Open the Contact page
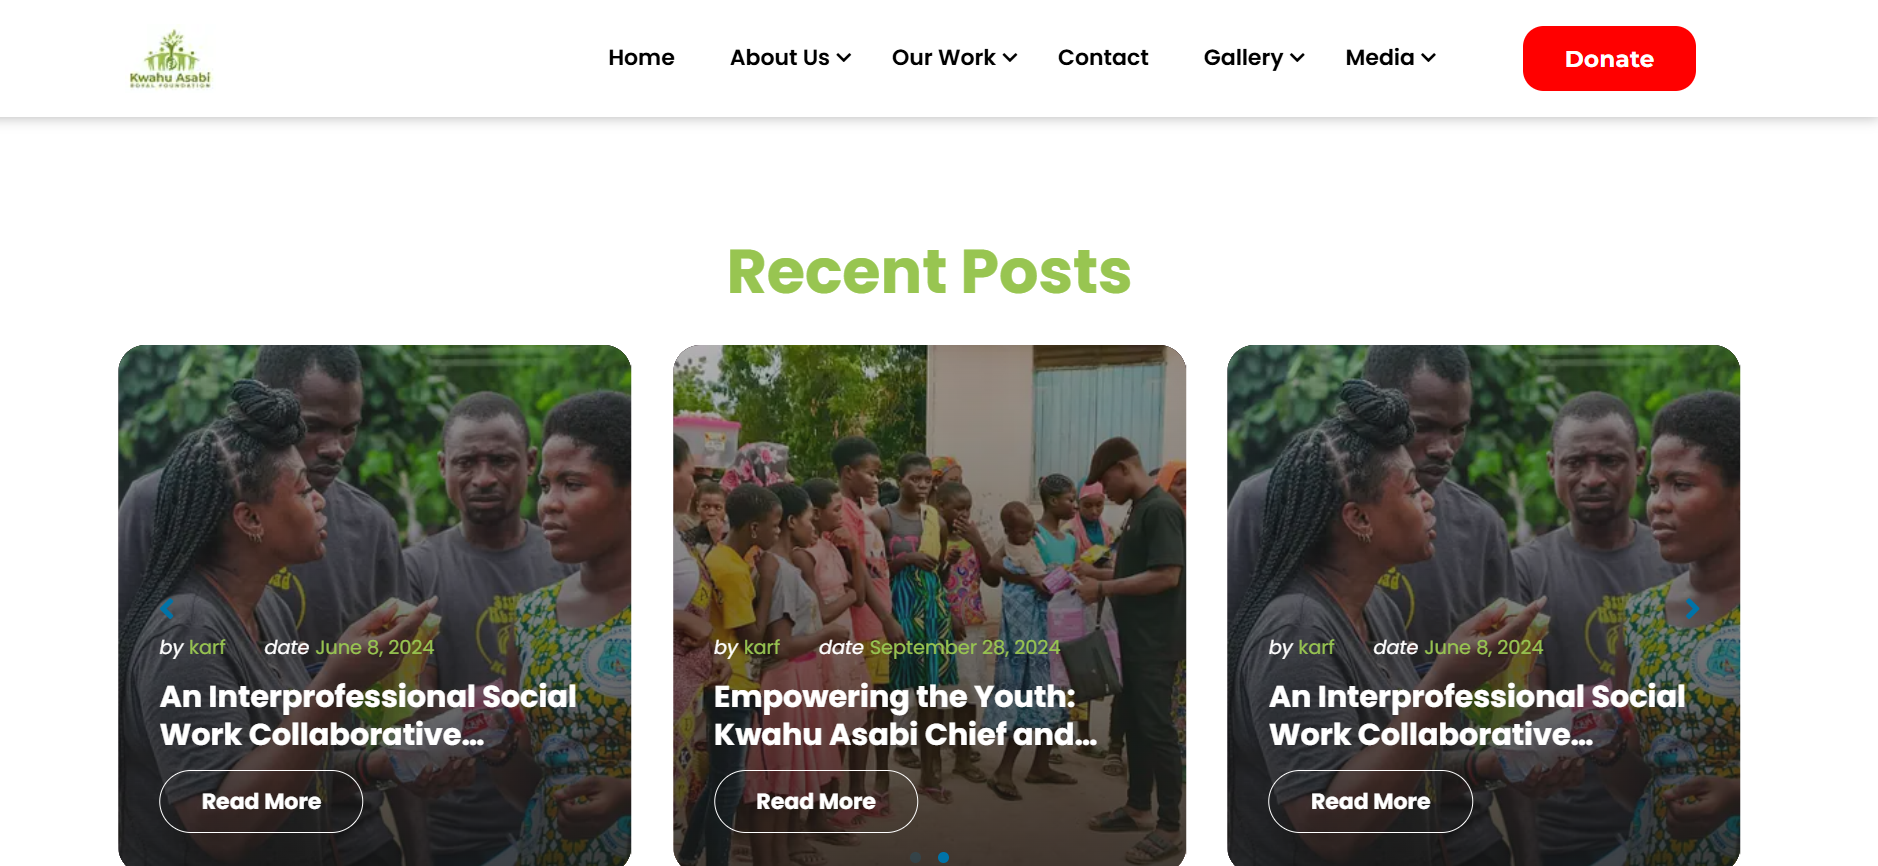Viewport: 1878px width, 866px height. point(1103,58)
